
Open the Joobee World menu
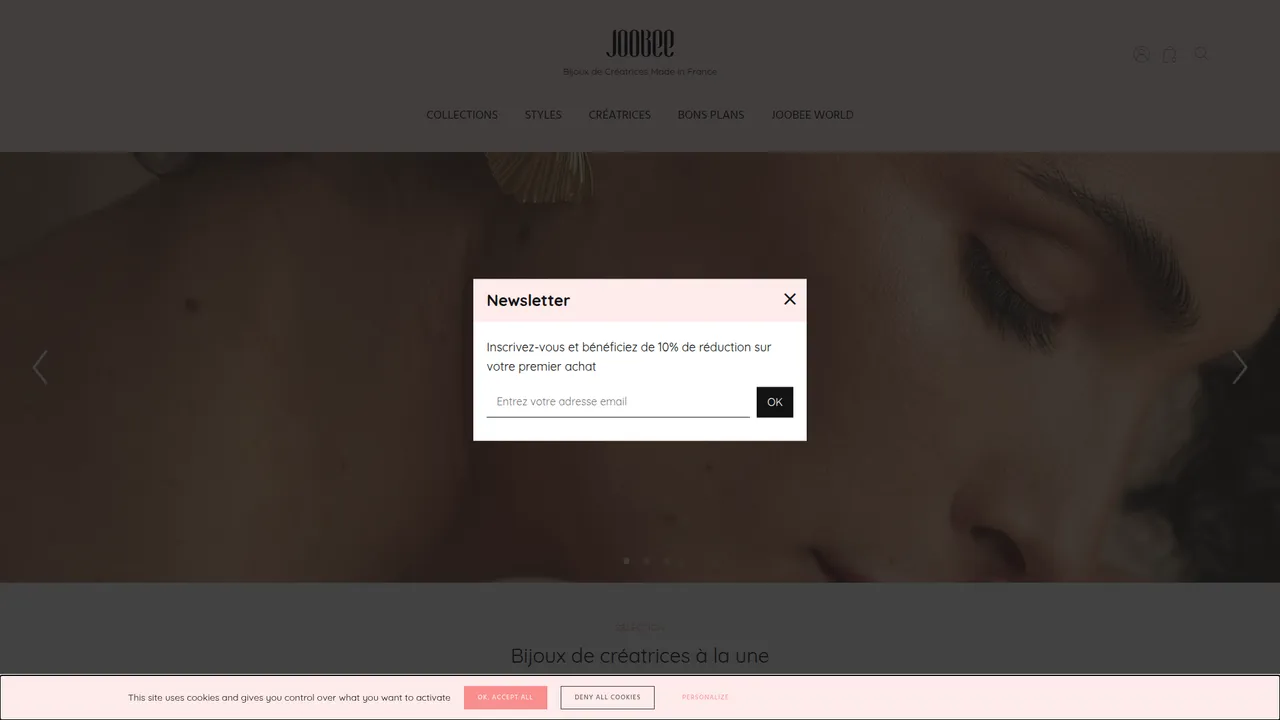pyautogui.click(x=812, y=115)
